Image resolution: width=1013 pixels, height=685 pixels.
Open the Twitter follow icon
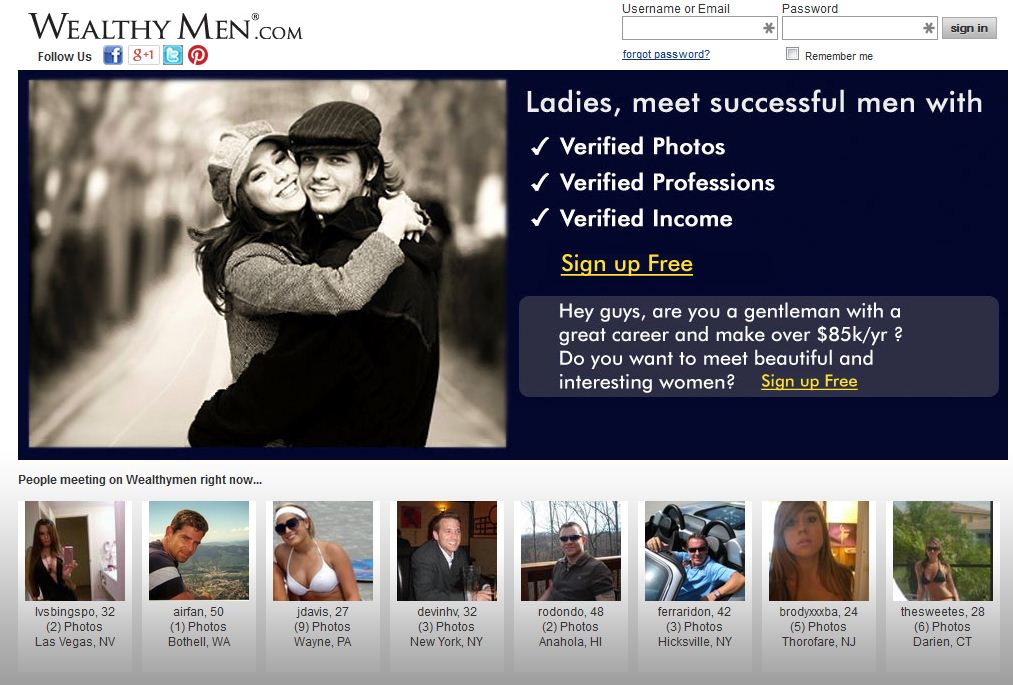pos(172,55)
